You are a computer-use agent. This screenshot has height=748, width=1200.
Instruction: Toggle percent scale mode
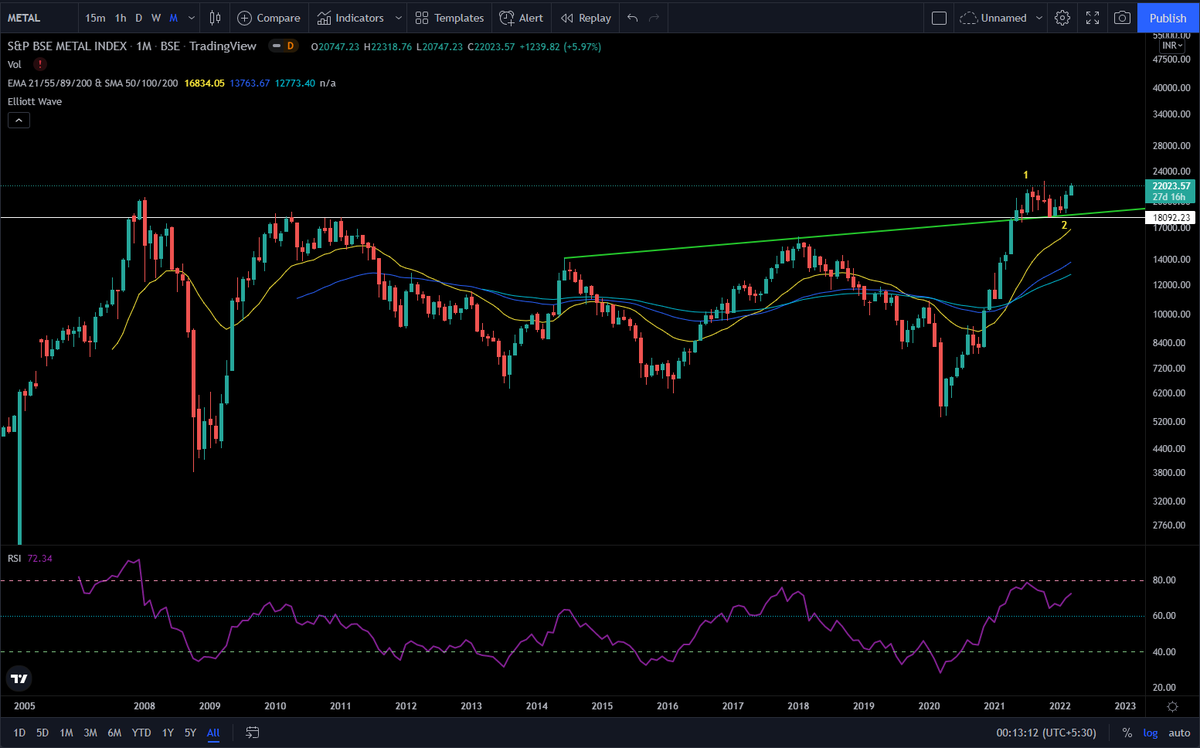tap(1127, 733)
